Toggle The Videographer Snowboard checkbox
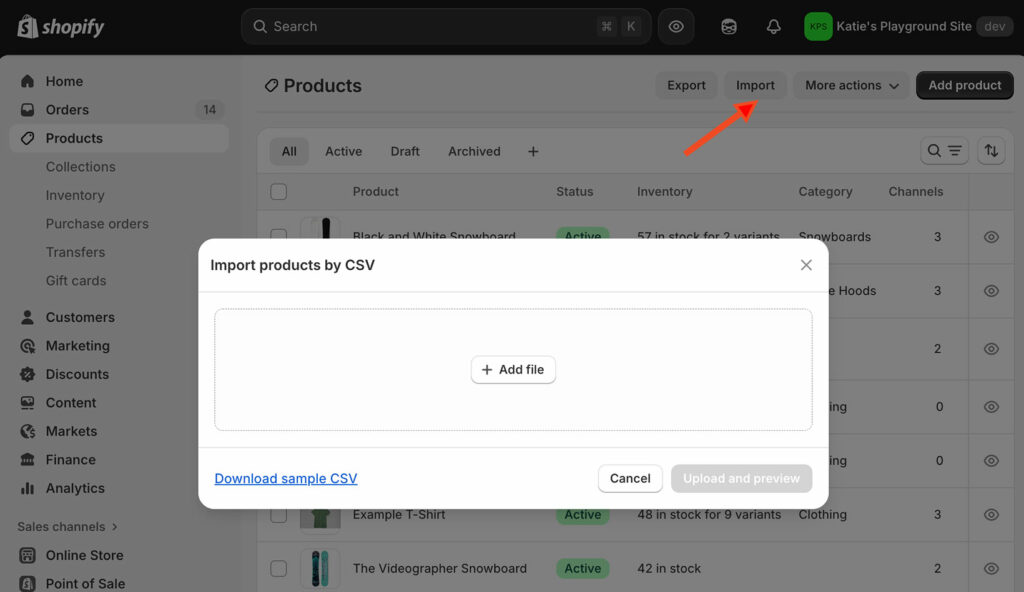This screenshot has height=592, width=1024. point(279,568)
